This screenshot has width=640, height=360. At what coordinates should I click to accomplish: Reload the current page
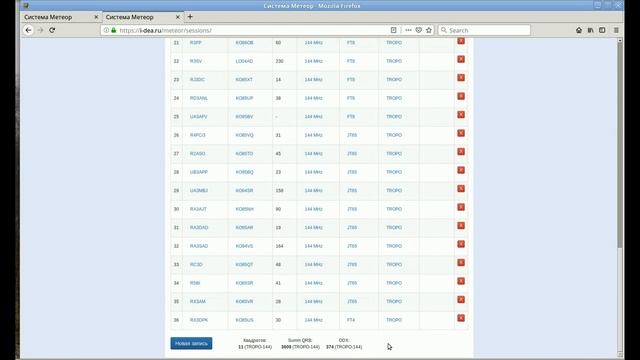click(52, 30)
